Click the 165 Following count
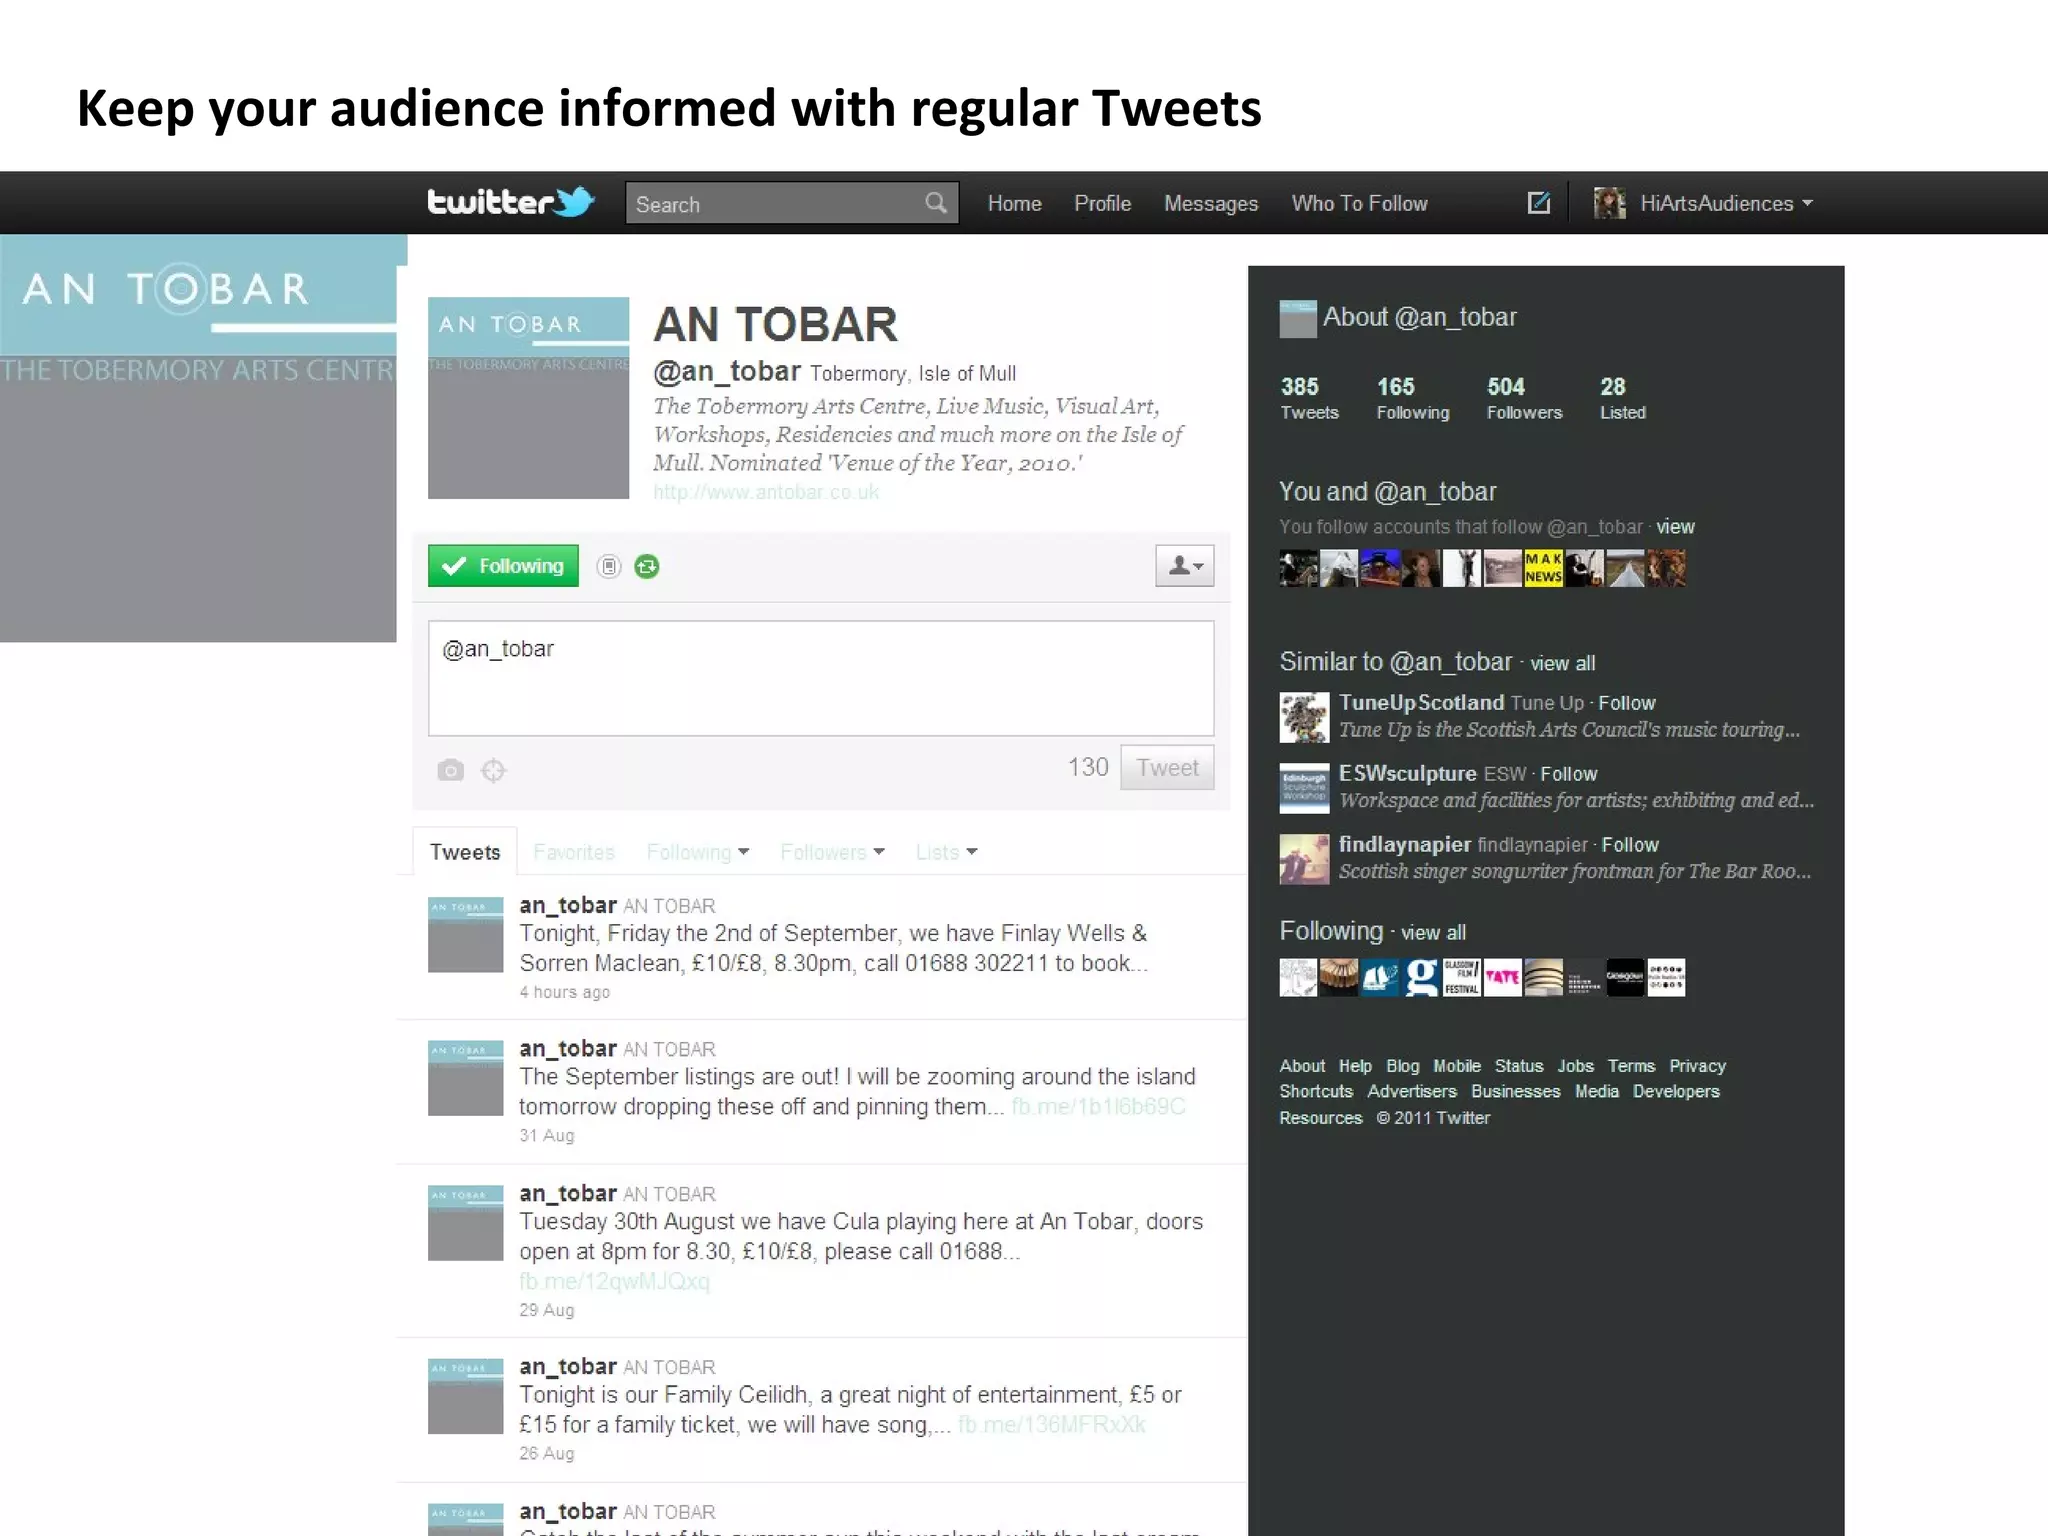Viewport: 2048px width, 1536px height. point(1412,398)
